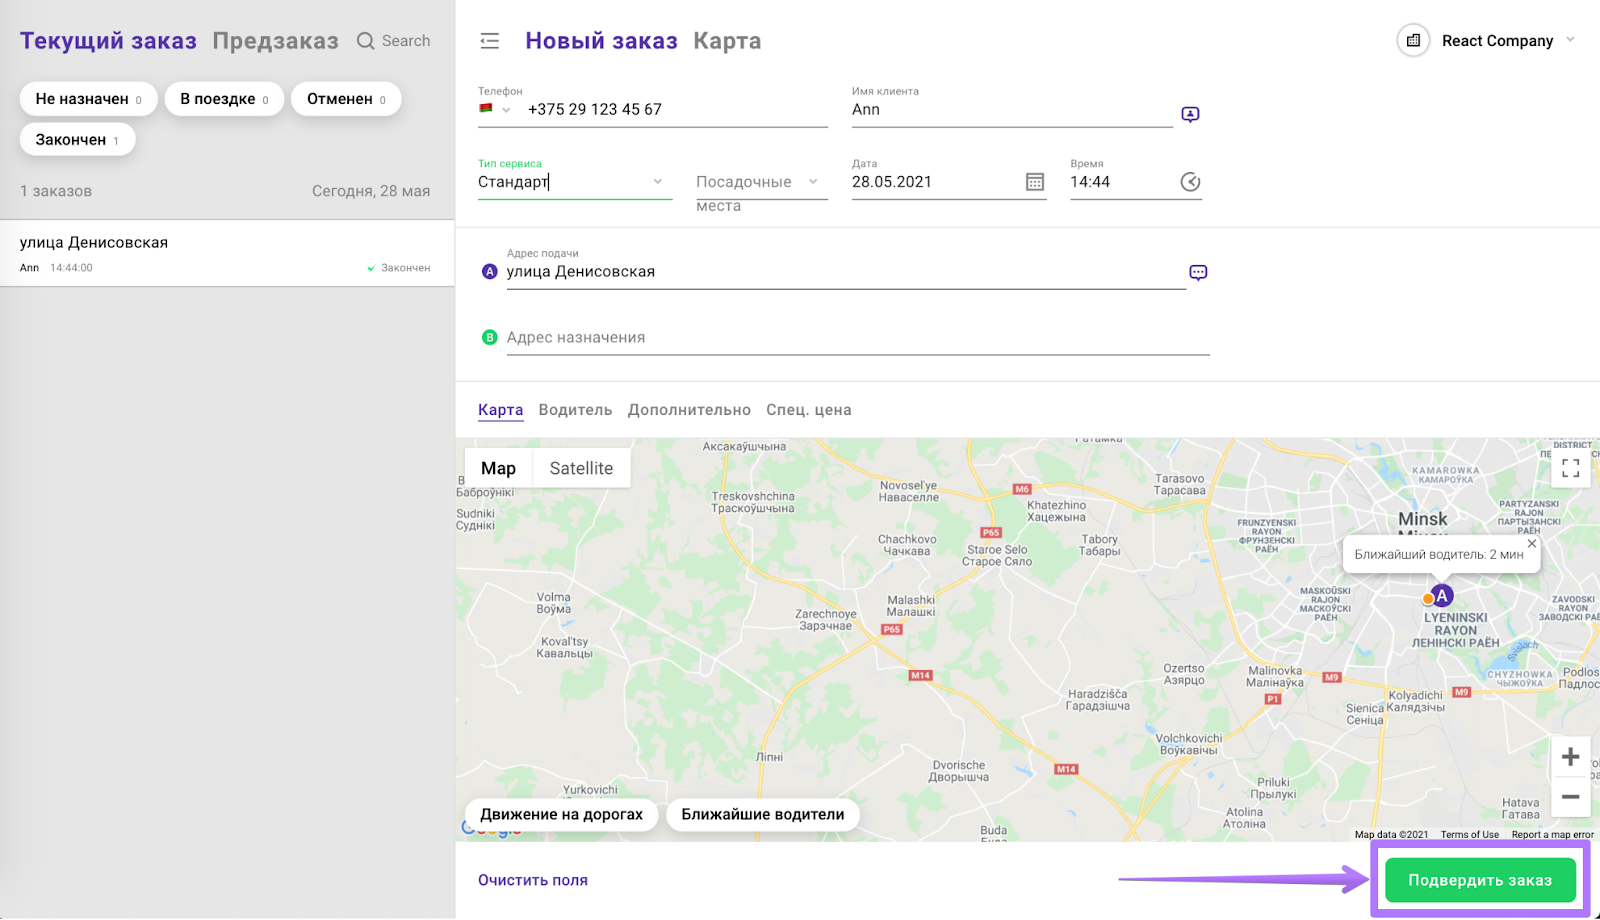Click the Адрес назначения input field
Screen dimensions: 1600x920
point(858,338)
